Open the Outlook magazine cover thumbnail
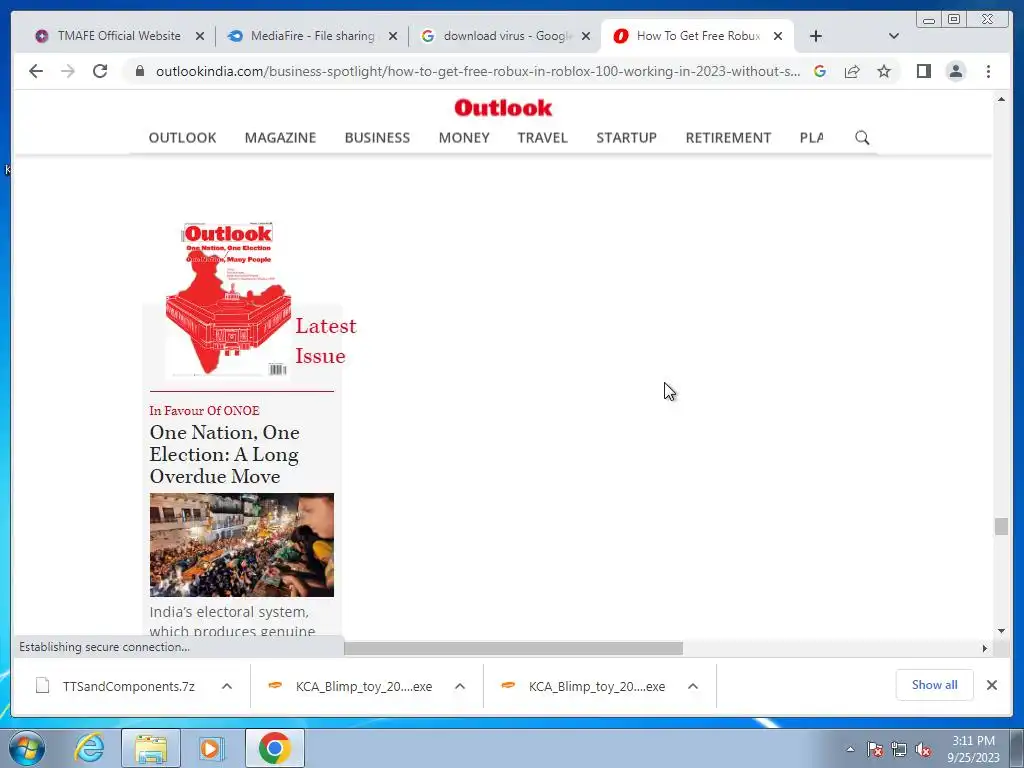Image resolution: width=1024 pixels, height=768 pixels. [x=228, y=299]
